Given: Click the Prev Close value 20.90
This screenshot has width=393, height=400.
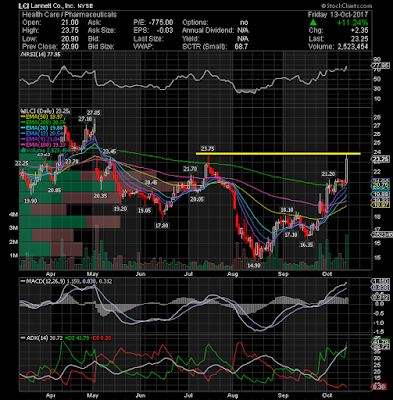Looking at the screenshot, I should click(x=70, y=46).
